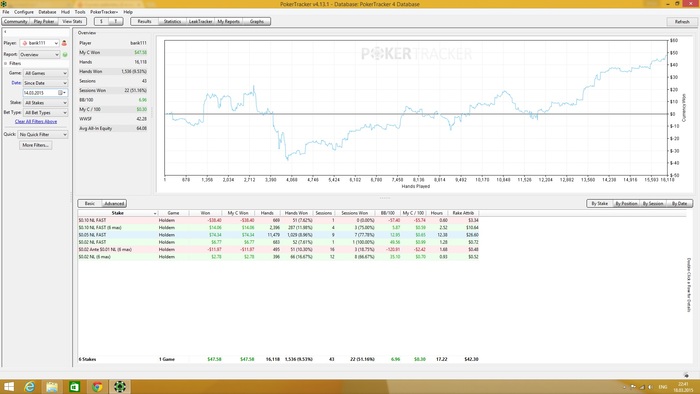Click the Clear All Filters Above link
700x394 pixels.
36,121
